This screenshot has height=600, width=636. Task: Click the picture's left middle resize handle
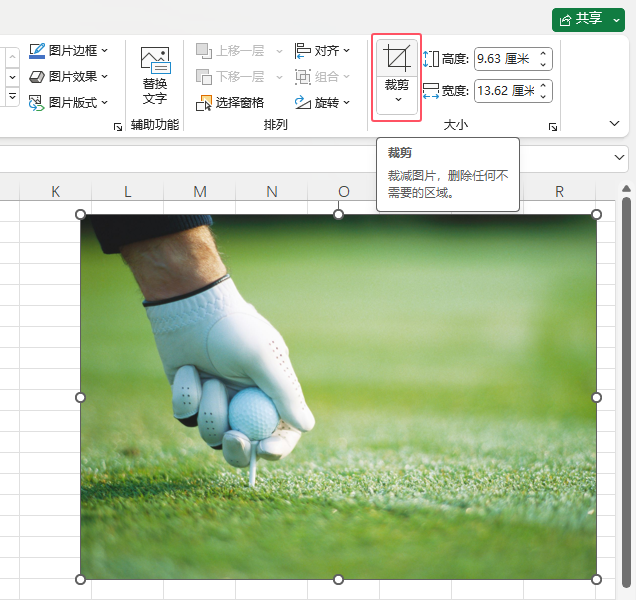click(x=80, y=397)
